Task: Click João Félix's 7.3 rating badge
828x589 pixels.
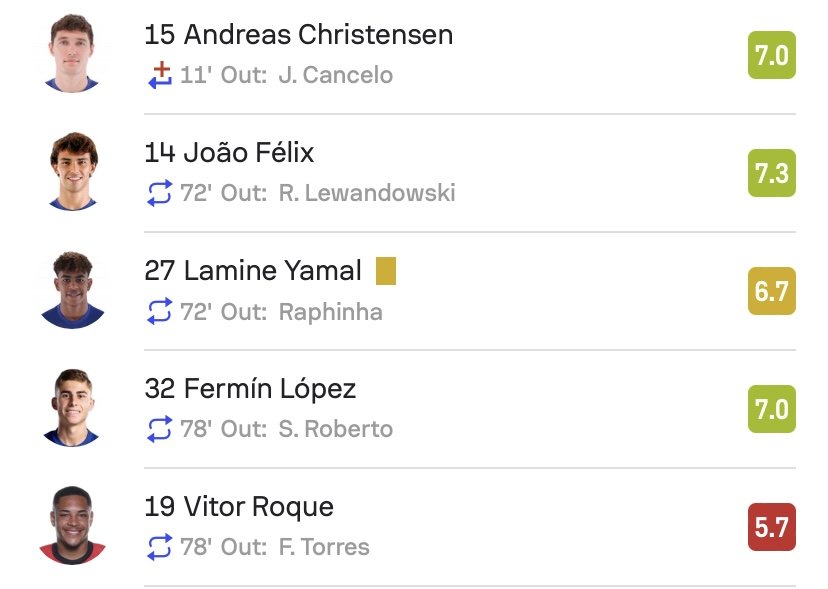Action: point(771,173)
